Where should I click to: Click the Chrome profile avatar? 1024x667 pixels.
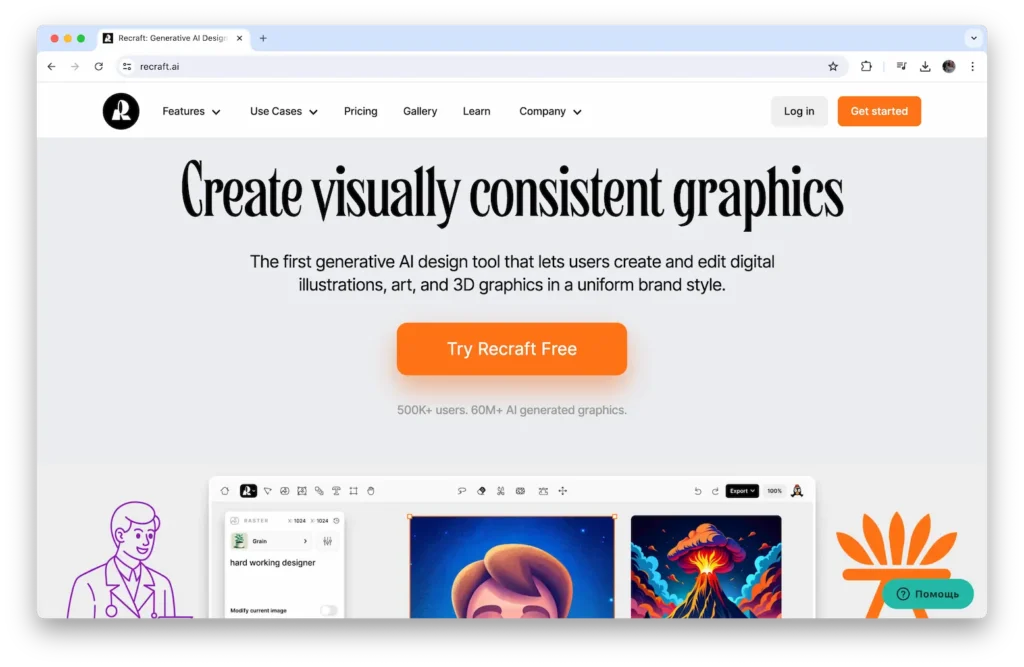(x=949, y=66)
